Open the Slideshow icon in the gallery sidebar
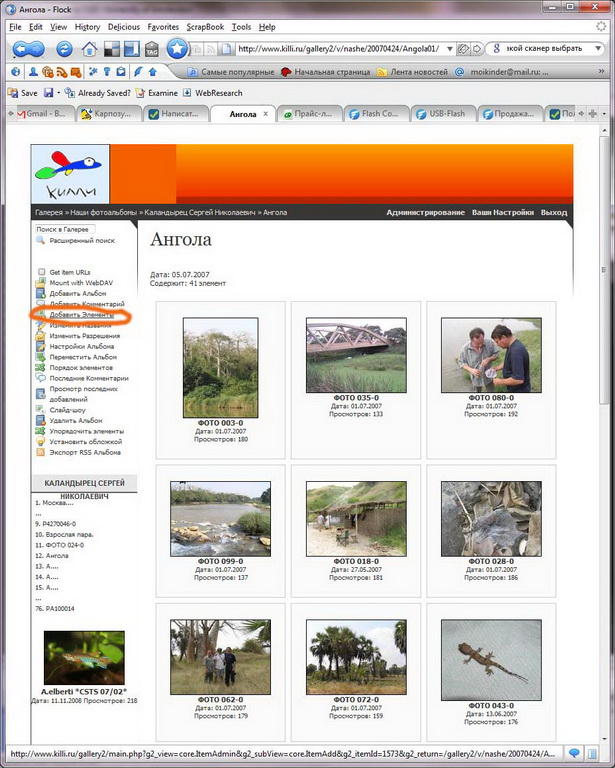Screen dimensions: 615x768 tap(40, 410)
